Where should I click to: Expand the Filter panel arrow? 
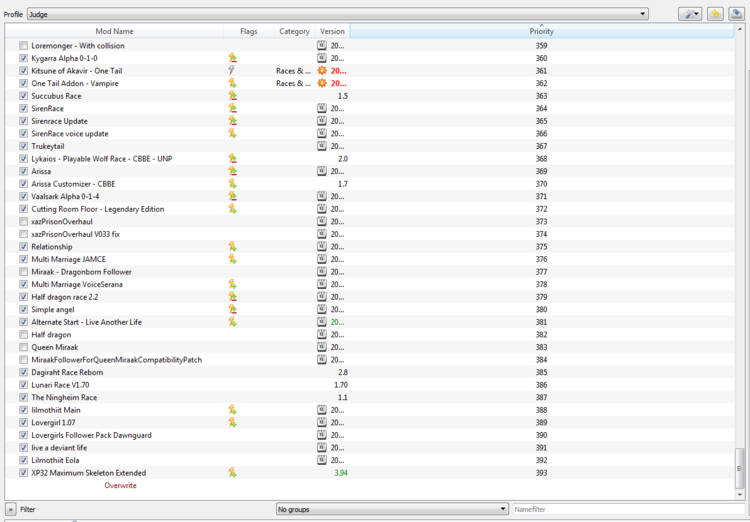[x=11, y=510]
